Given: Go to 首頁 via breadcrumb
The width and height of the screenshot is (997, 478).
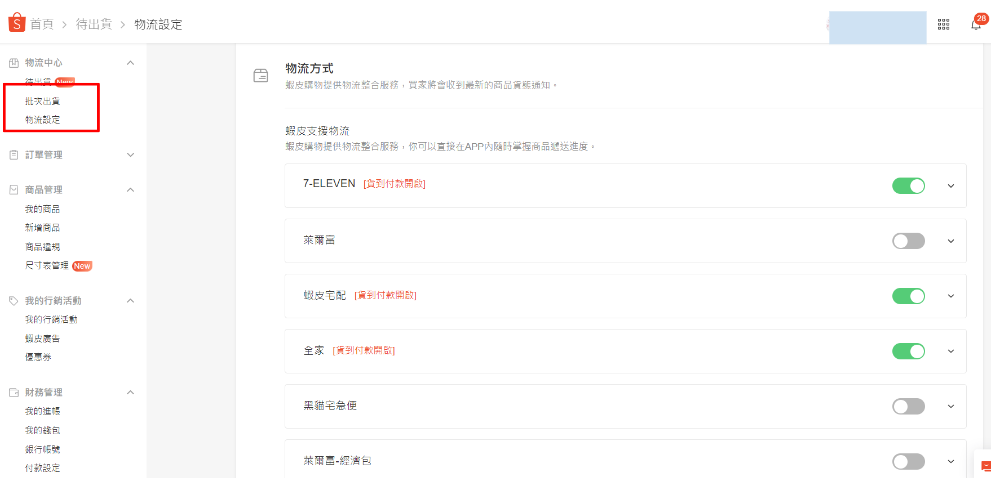Looking at the screenshot, I should pos(41,25).
